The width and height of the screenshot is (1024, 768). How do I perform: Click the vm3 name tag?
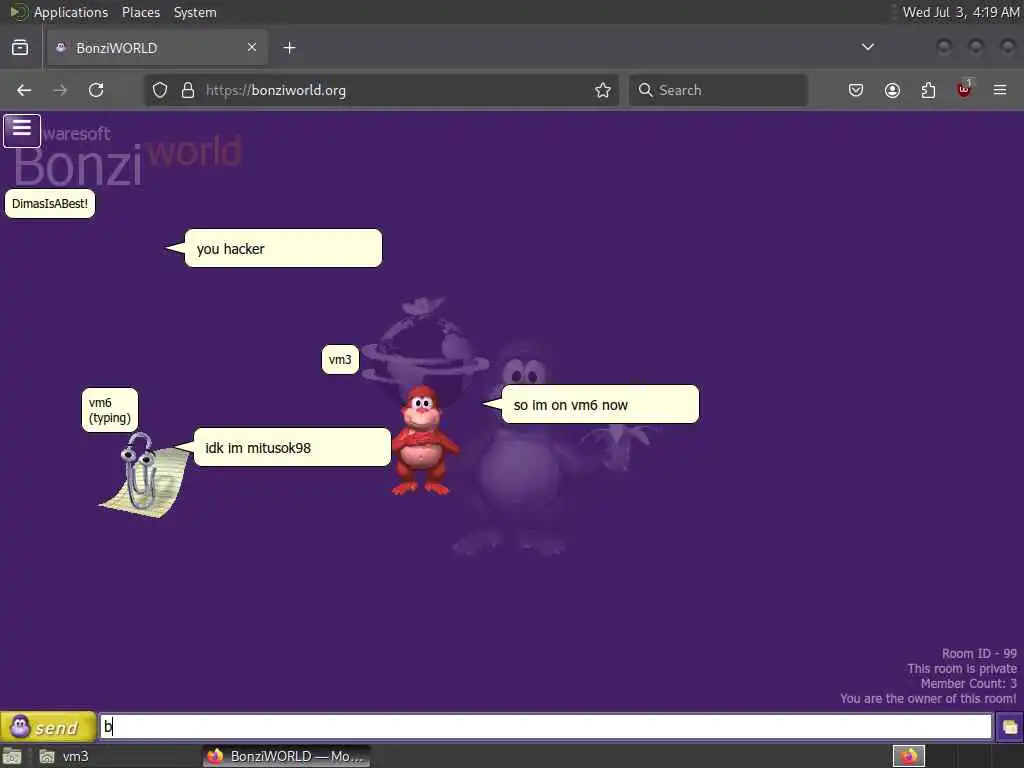pyautogui.click(x=340, y=359)
